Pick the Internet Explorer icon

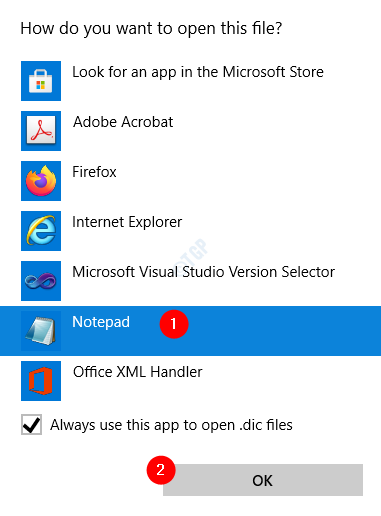pos(41,231)
